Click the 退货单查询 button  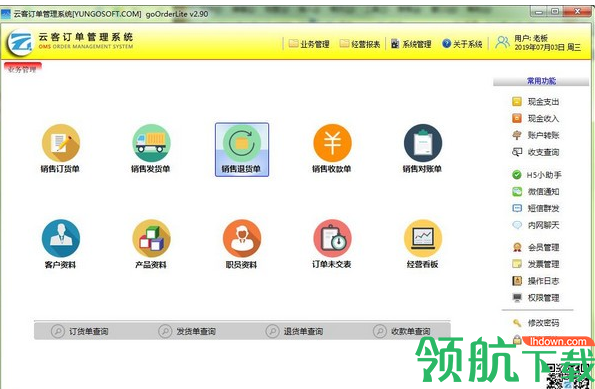pos(294,331)
